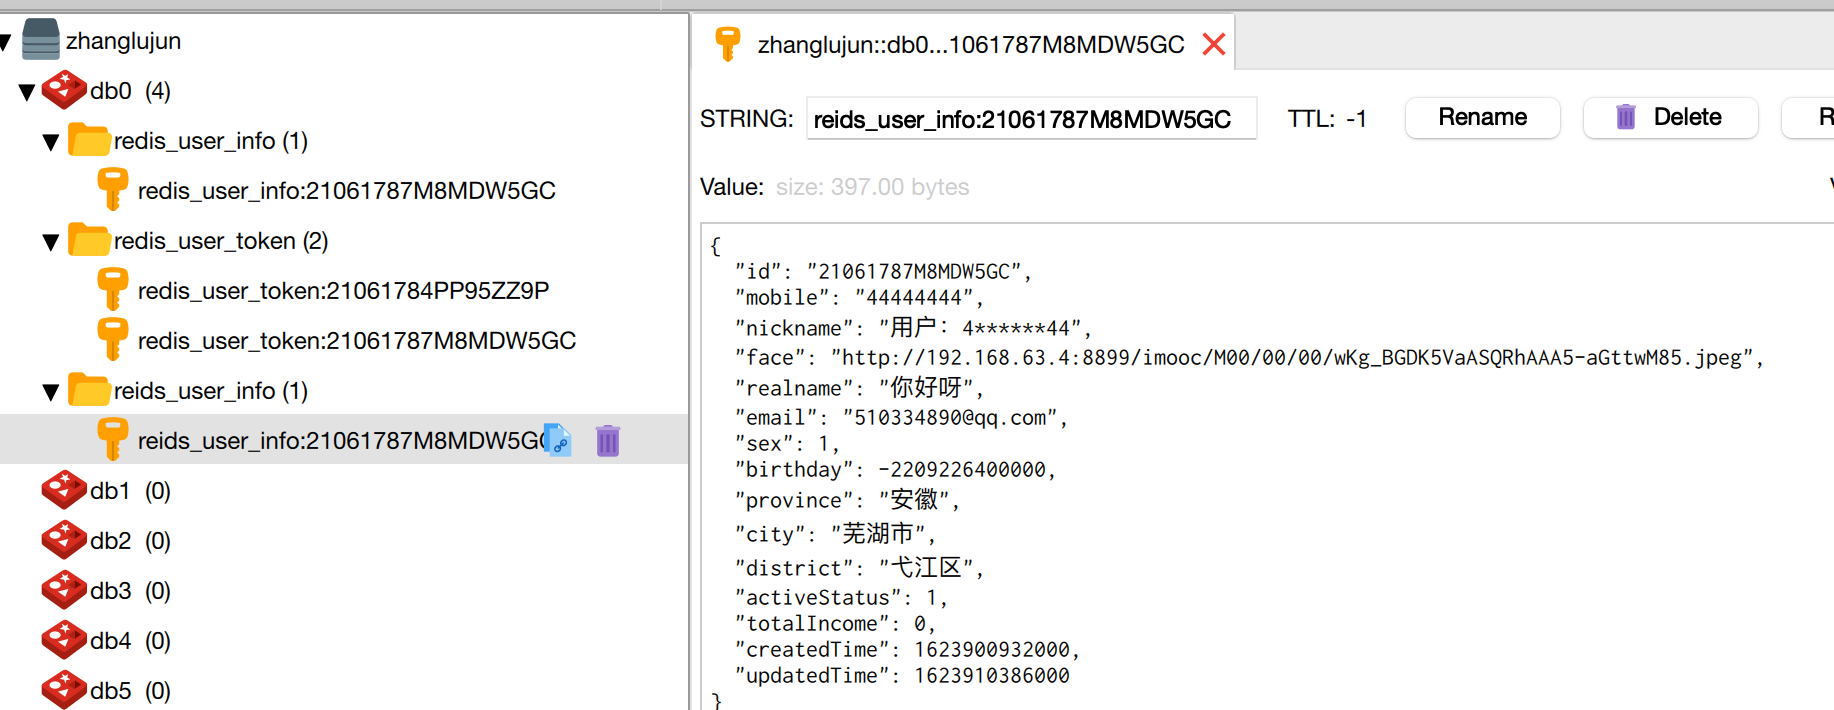Click the STRING: type label
Viewport: 1834px width, 710px height.
[x=746, y=119]
